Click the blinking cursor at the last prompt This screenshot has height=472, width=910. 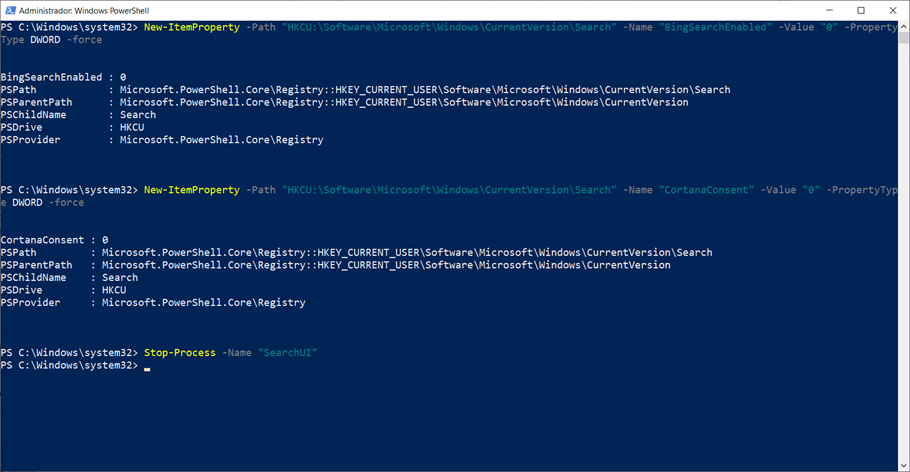[147, 367]
